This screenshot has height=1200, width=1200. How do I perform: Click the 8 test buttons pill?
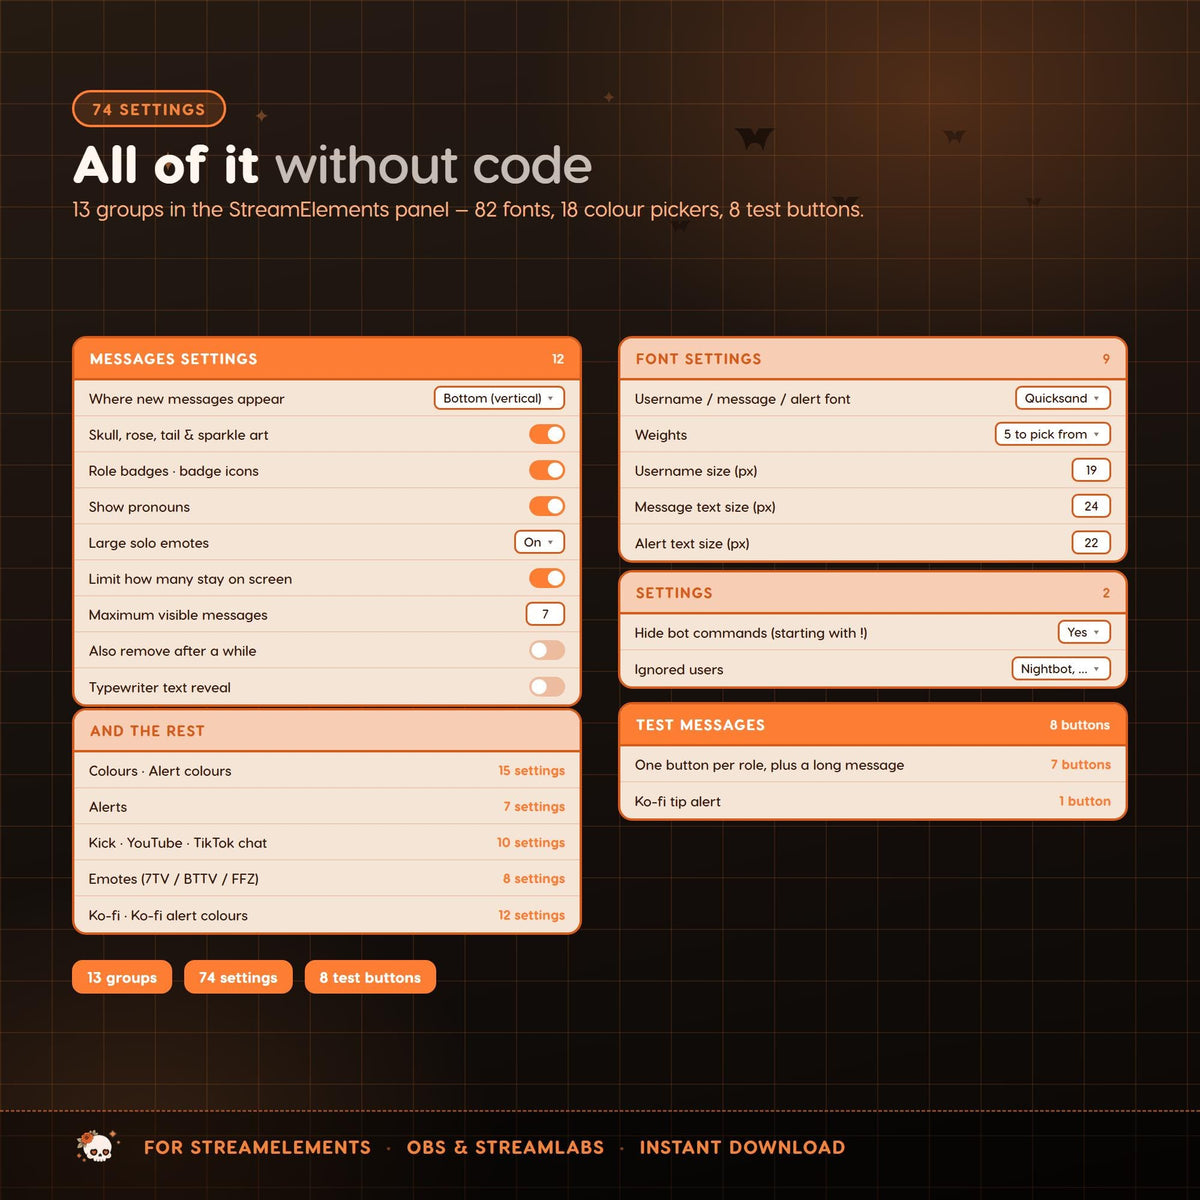coord(370,977)
